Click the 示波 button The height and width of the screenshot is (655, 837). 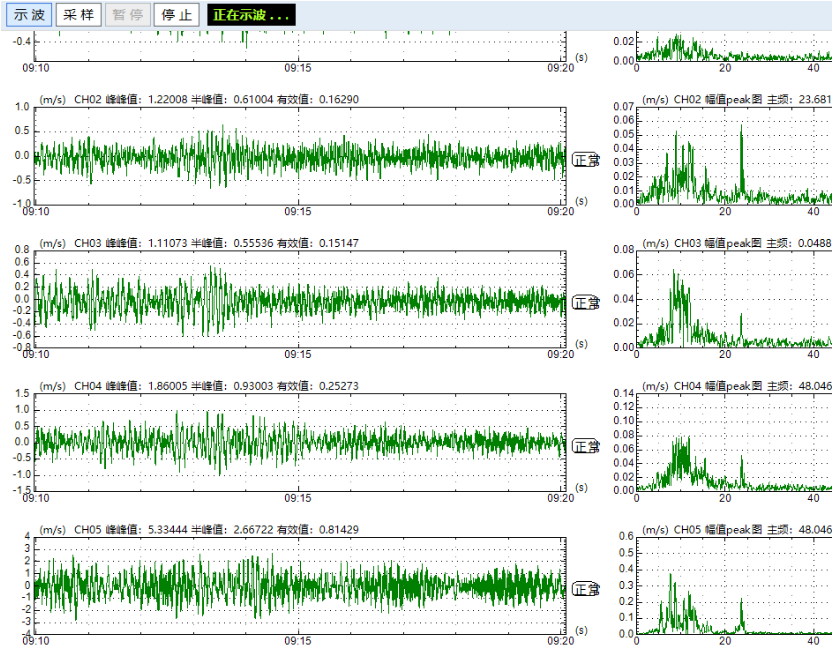tap(28, 15)
